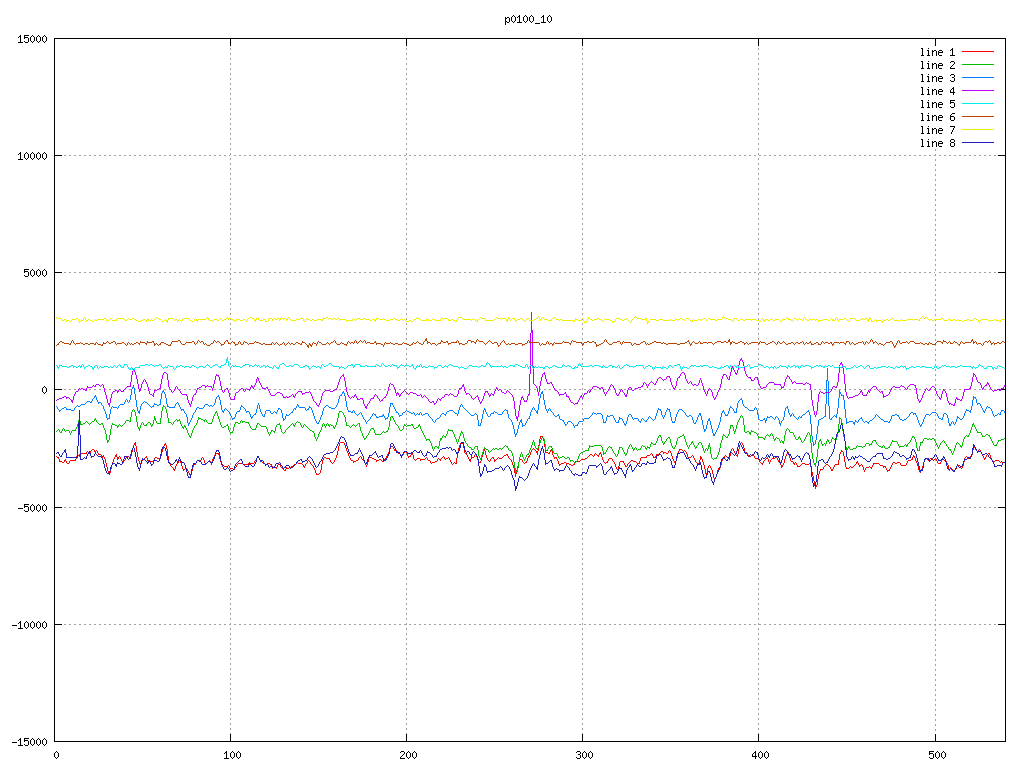
Task: Click the dark blue line 8 legend sample
Action: tap(978, 143)
